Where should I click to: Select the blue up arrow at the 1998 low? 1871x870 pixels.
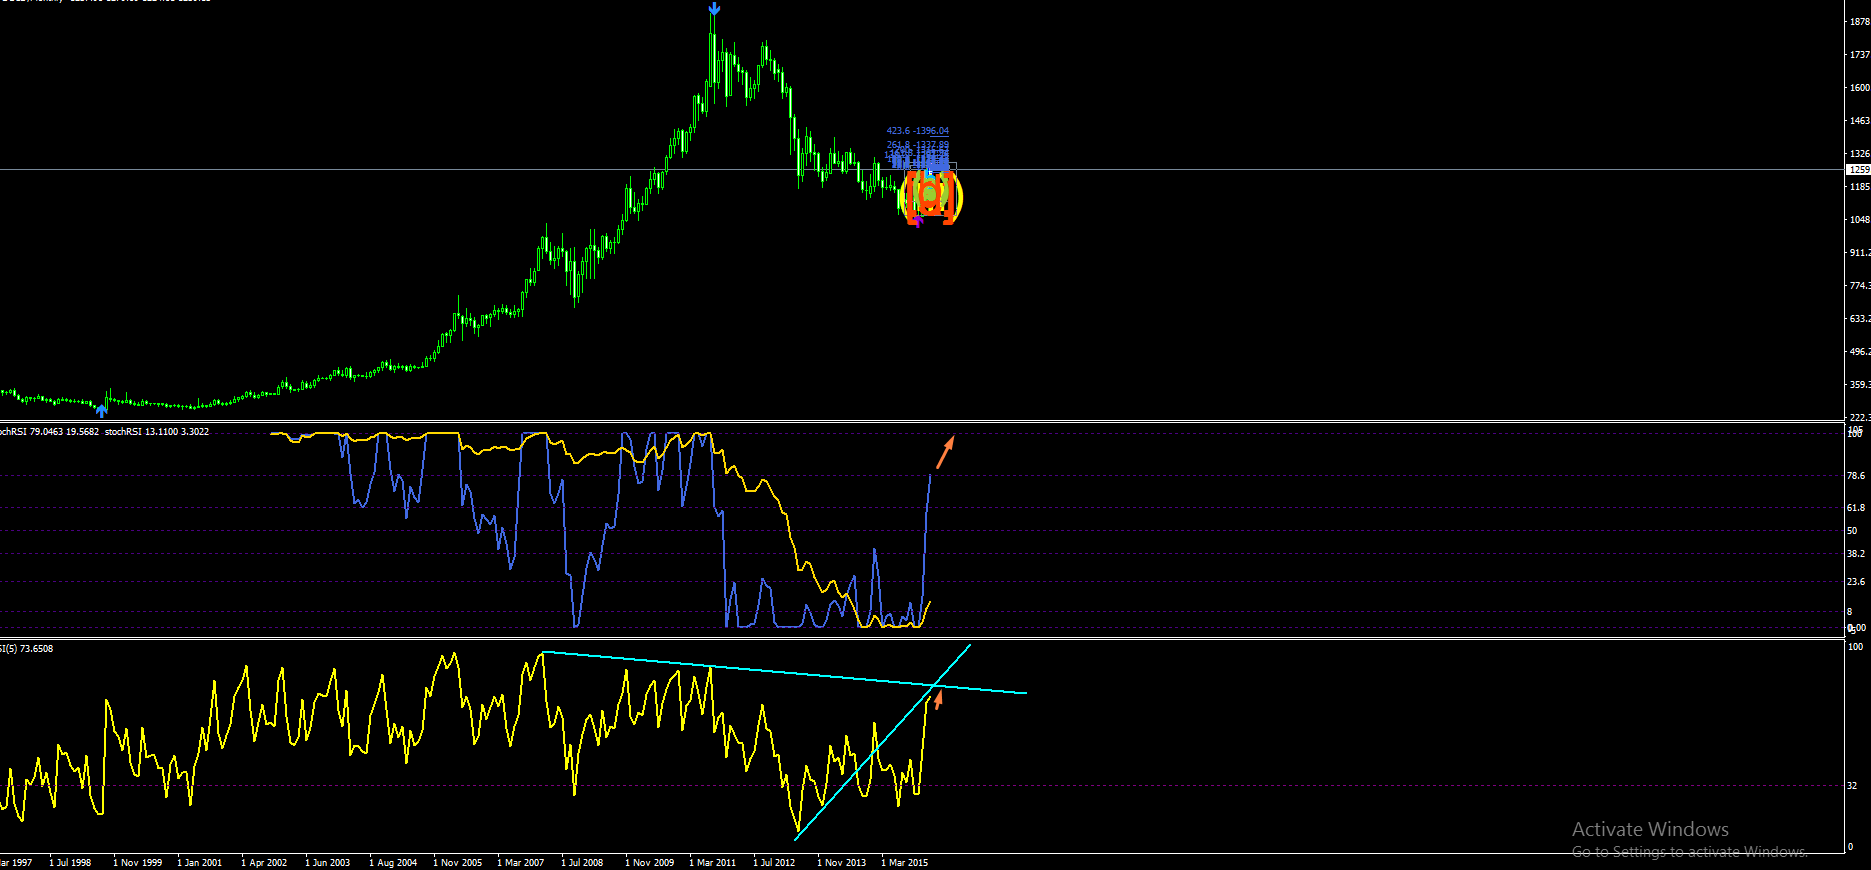pos(101,409)
